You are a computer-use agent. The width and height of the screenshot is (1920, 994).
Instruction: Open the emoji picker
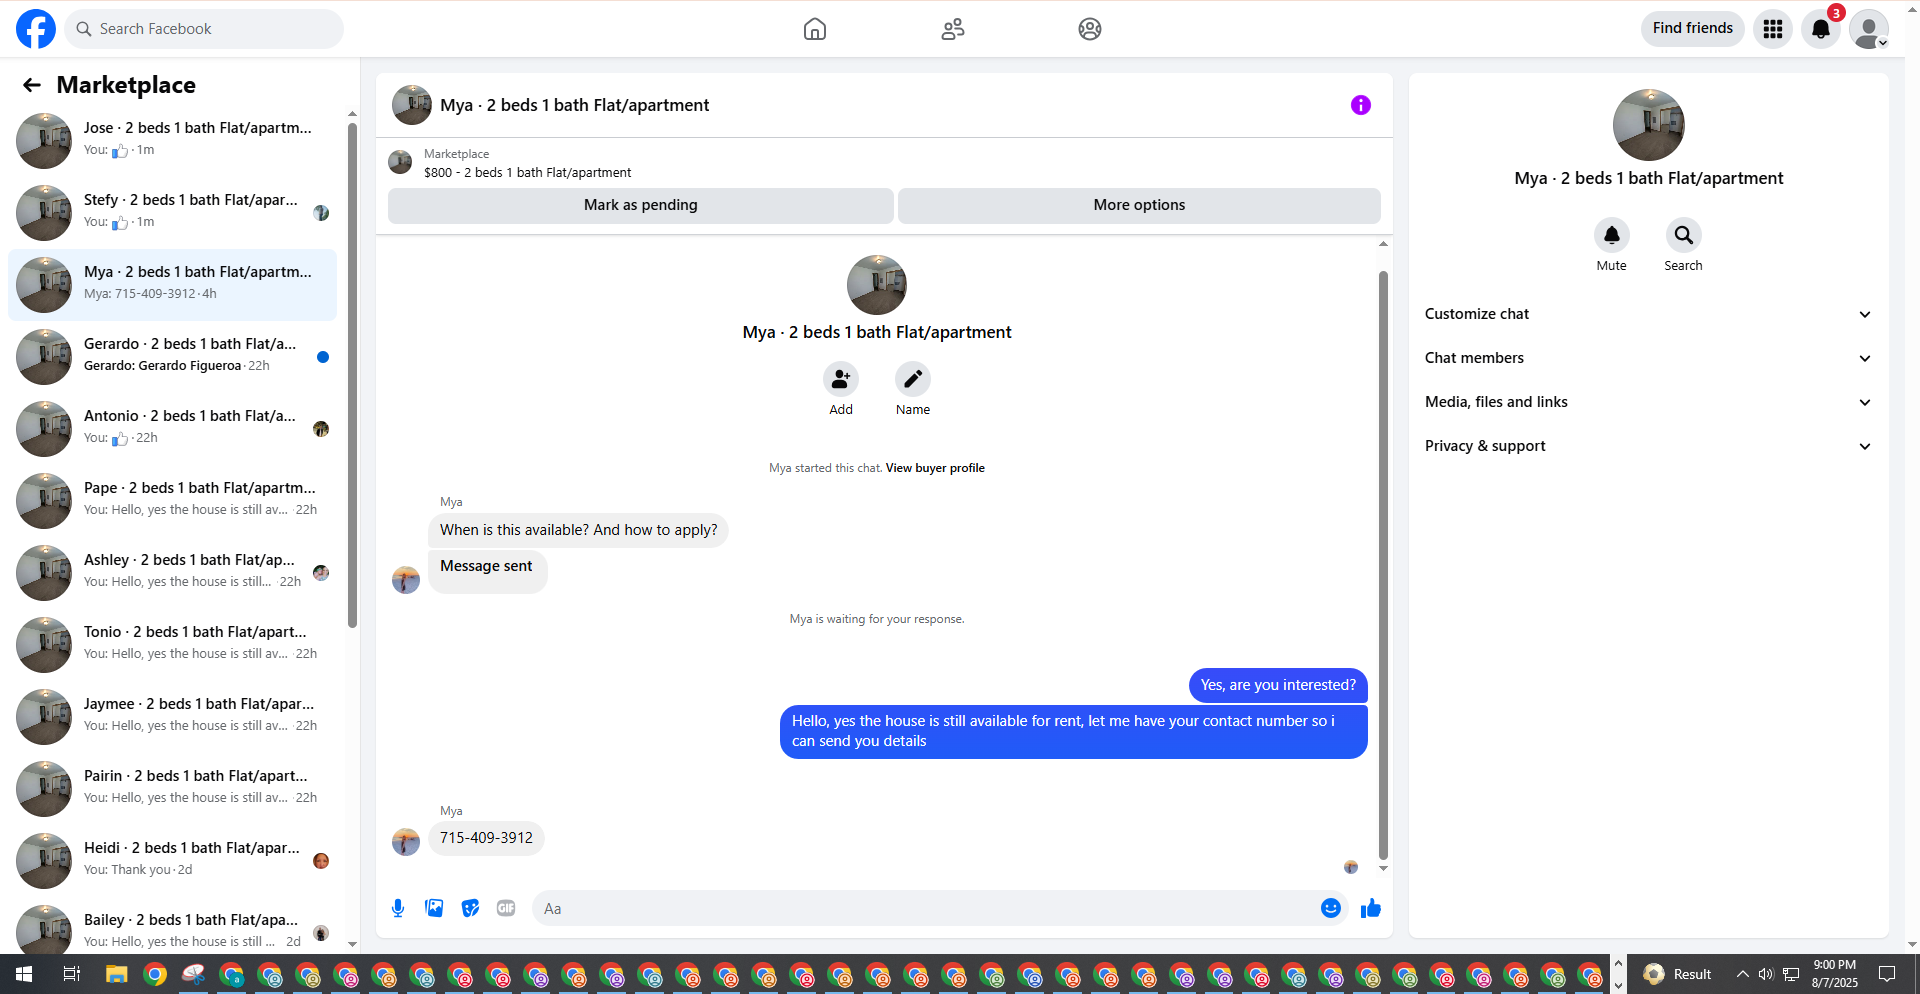(x=1331, y=908)
